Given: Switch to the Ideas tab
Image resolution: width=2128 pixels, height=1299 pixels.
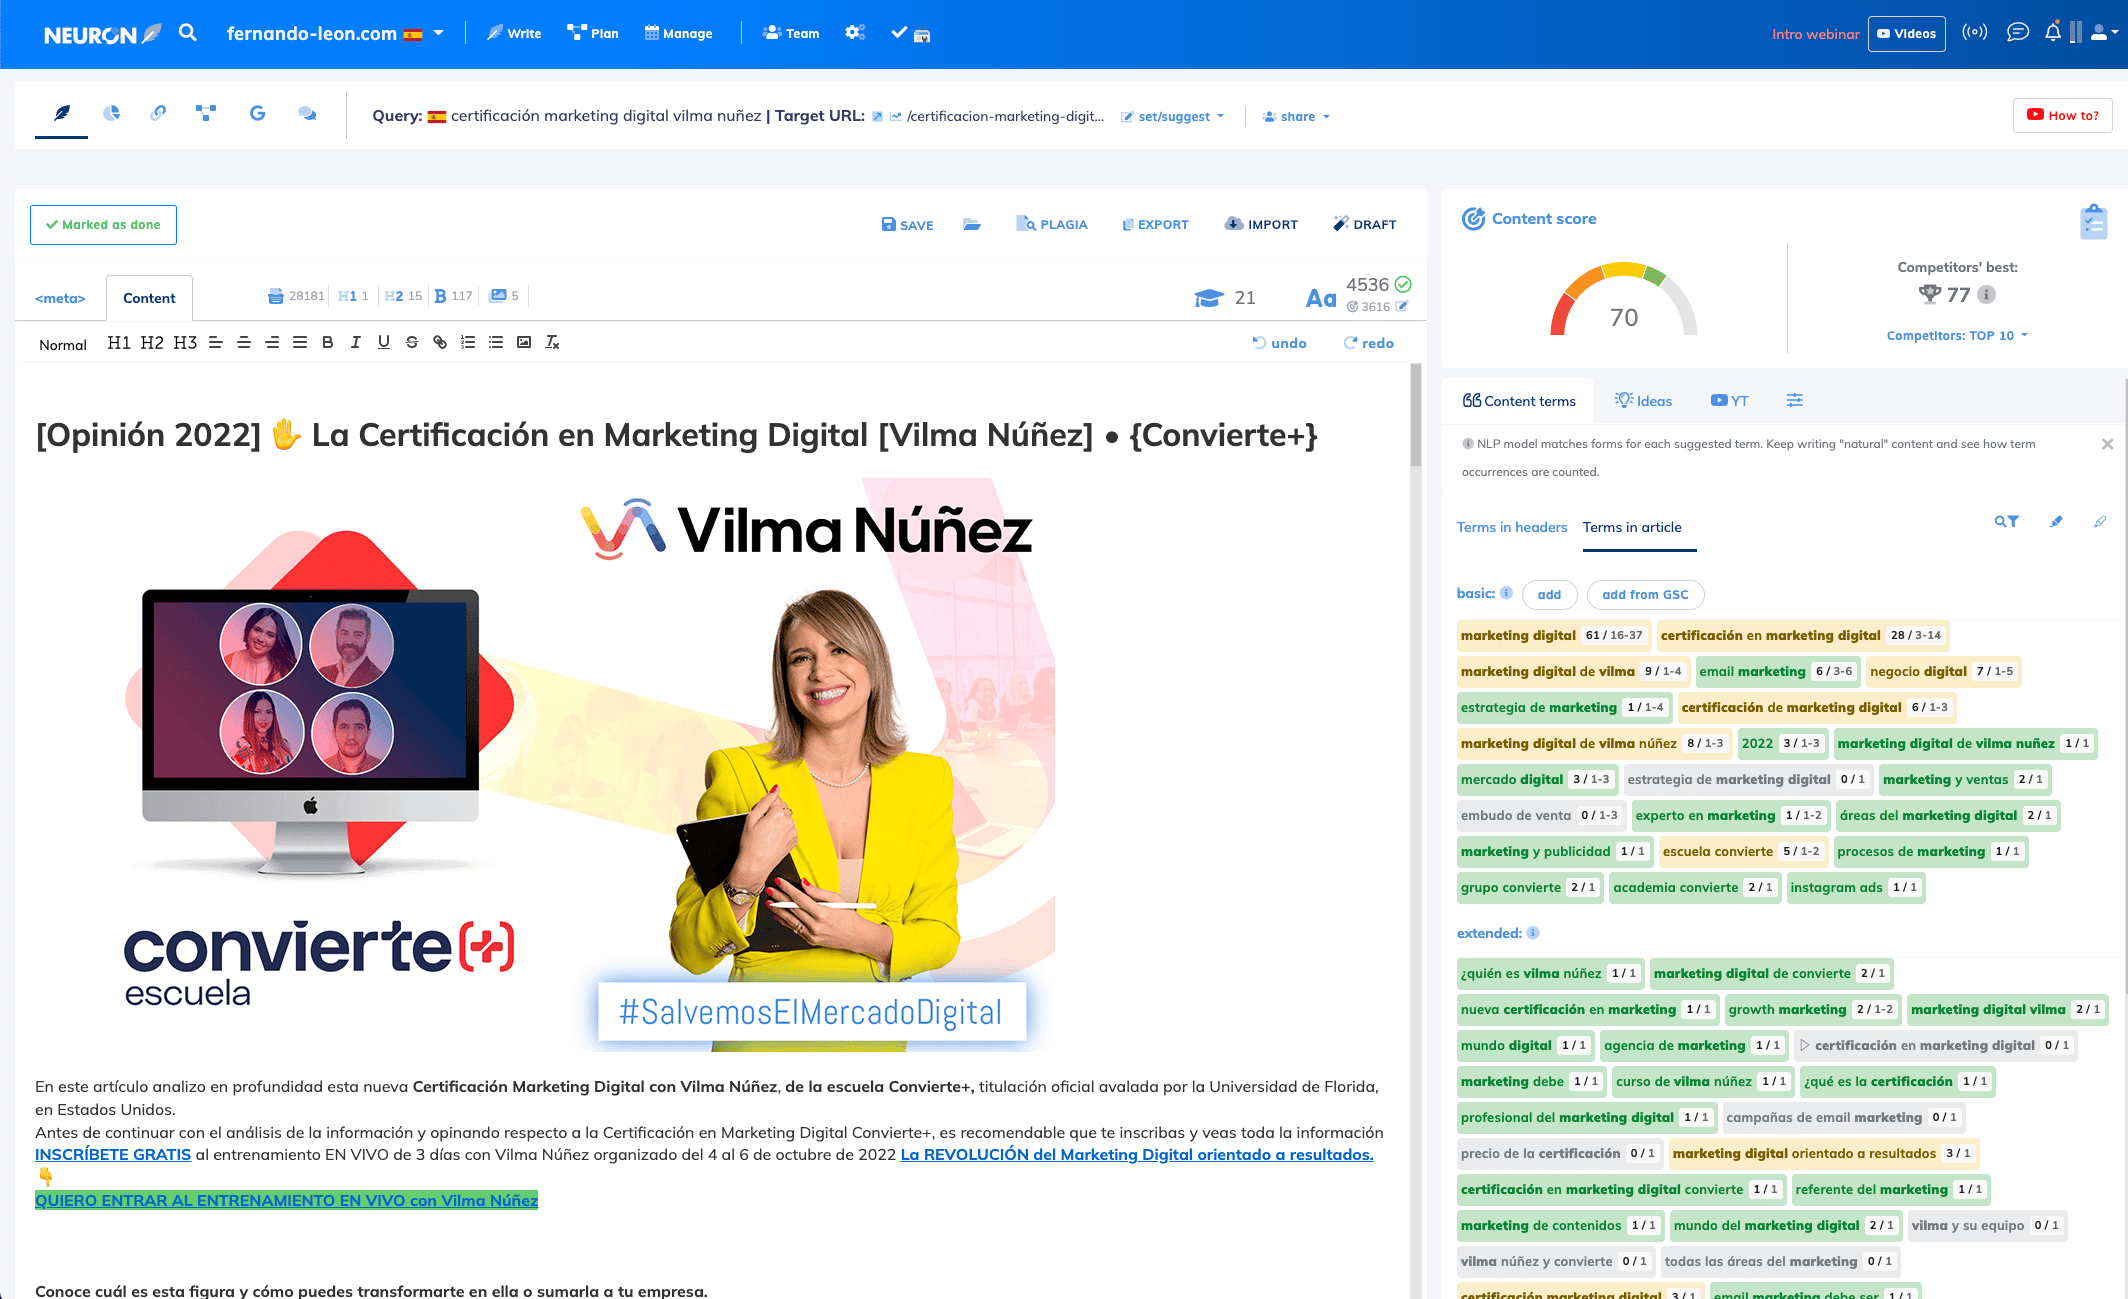Looking at the screenshot, I should tap(1643, 401).
